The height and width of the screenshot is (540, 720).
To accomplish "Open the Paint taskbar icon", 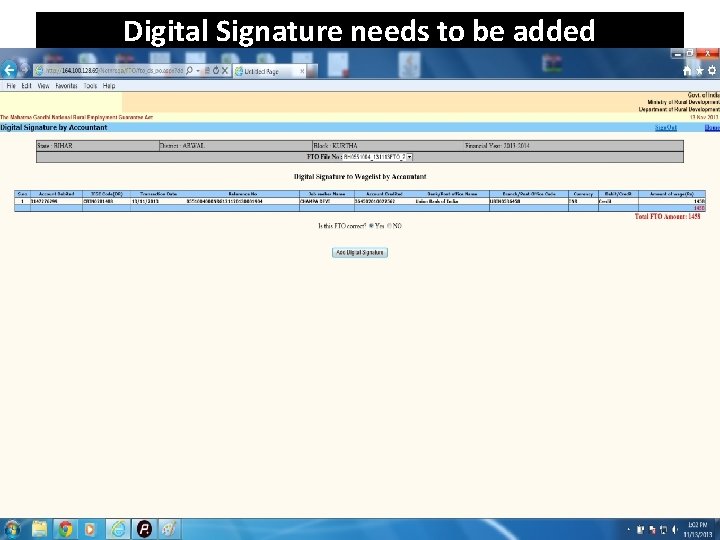I will 169,529.
